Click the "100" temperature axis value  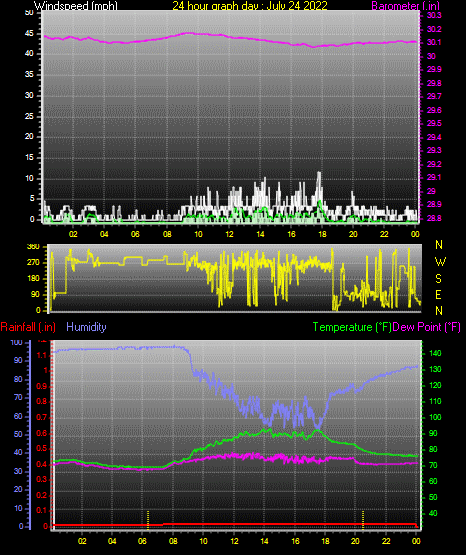tap(435, 417)
